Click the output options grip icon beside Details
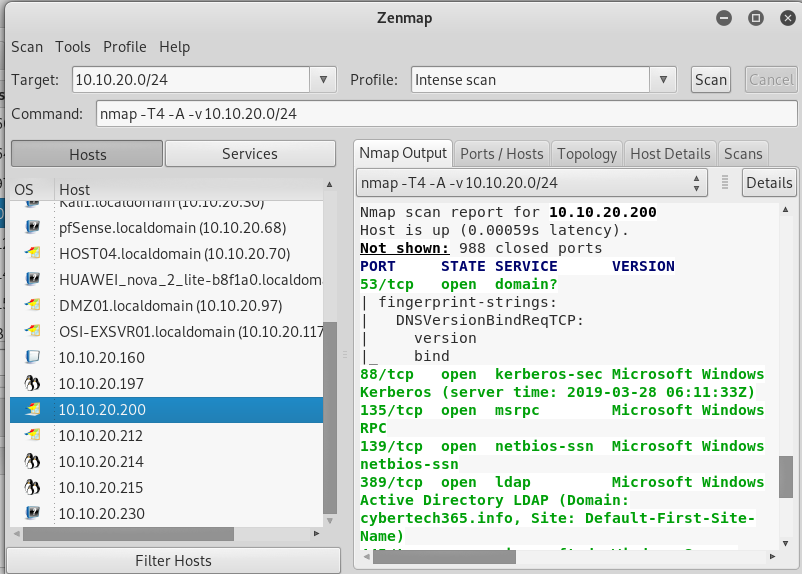This screenshot has height=574, width=802. [725, 182]
